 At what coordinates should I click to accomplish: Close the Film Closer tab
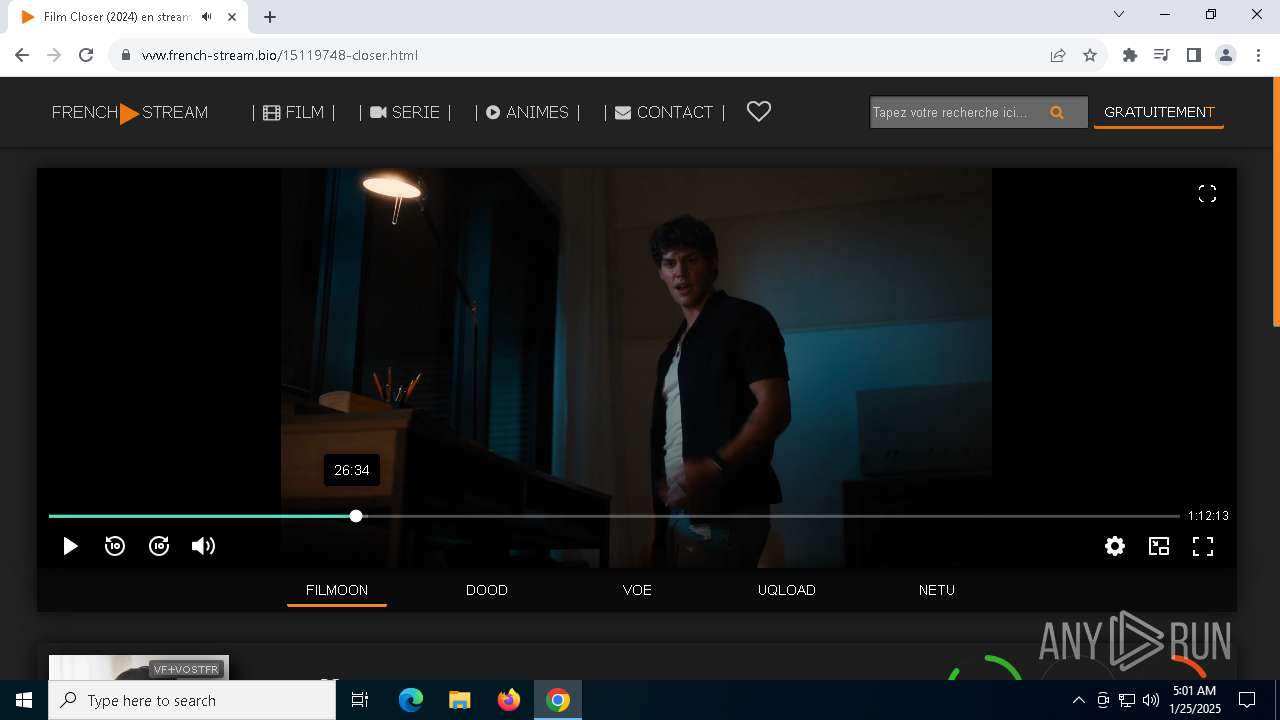pyautogui.click(x=232, y=17)
